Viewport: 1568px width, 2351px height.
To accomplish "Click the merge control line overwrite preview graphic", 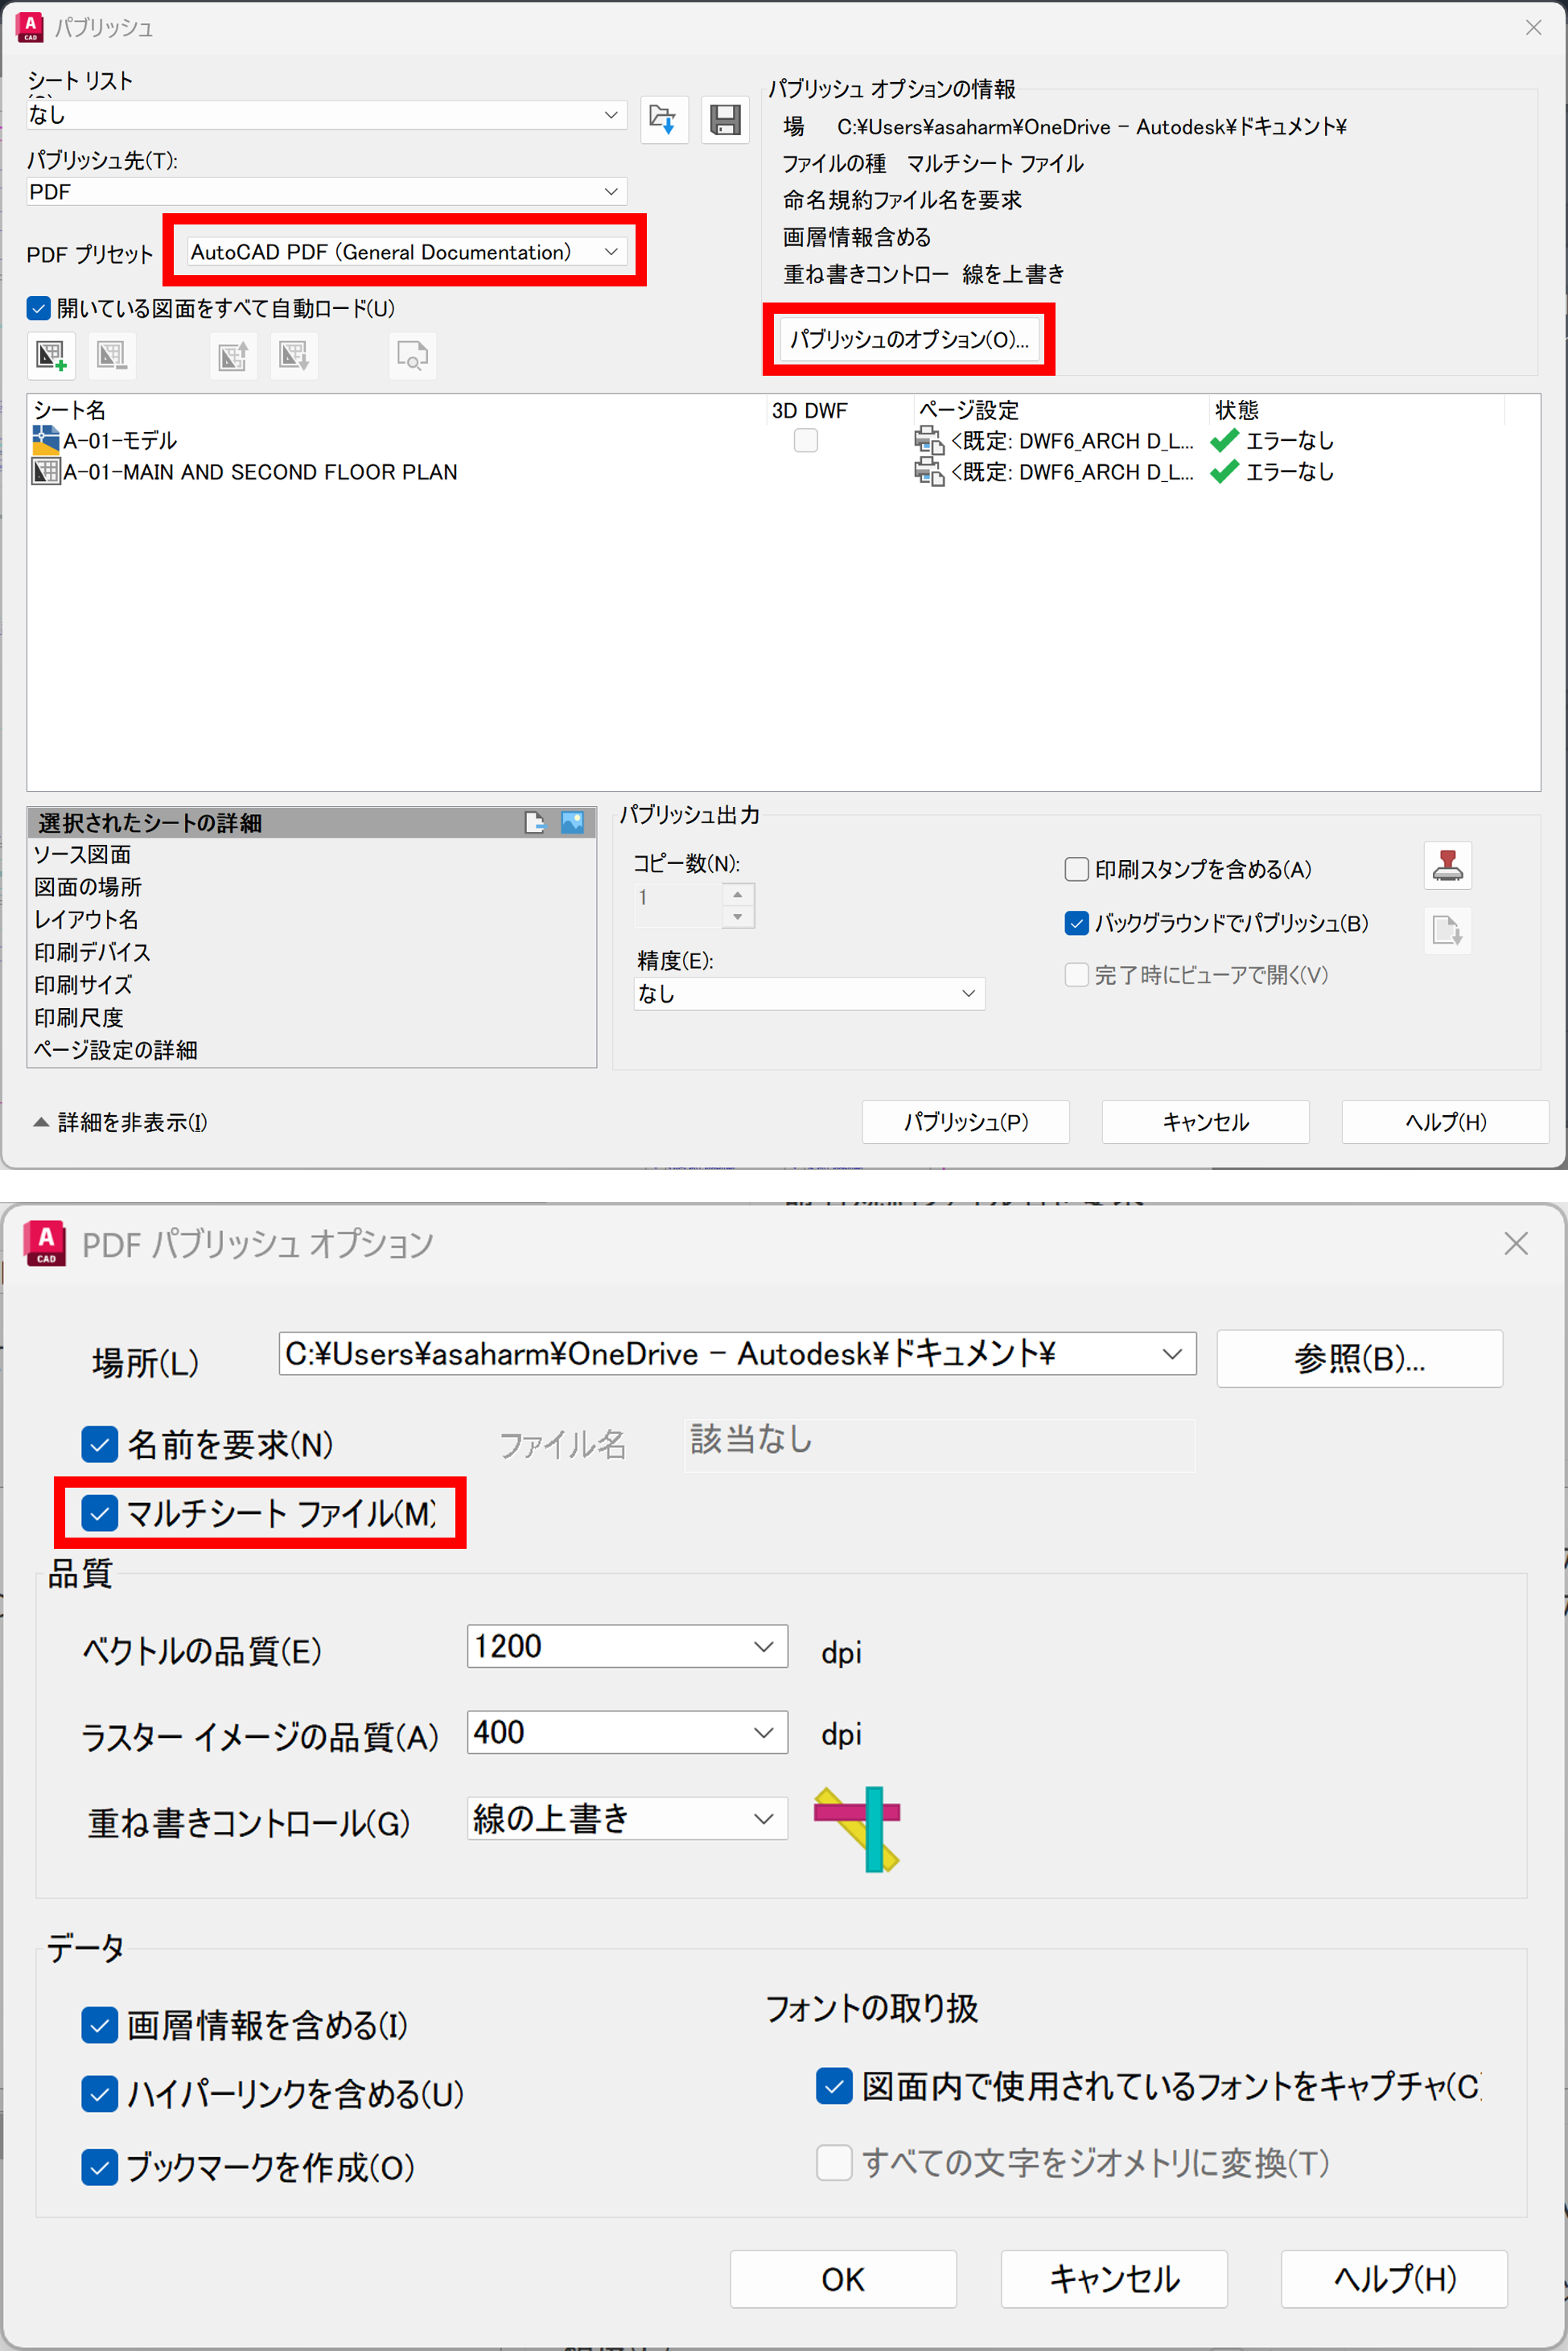I will tap(858, 1830).
